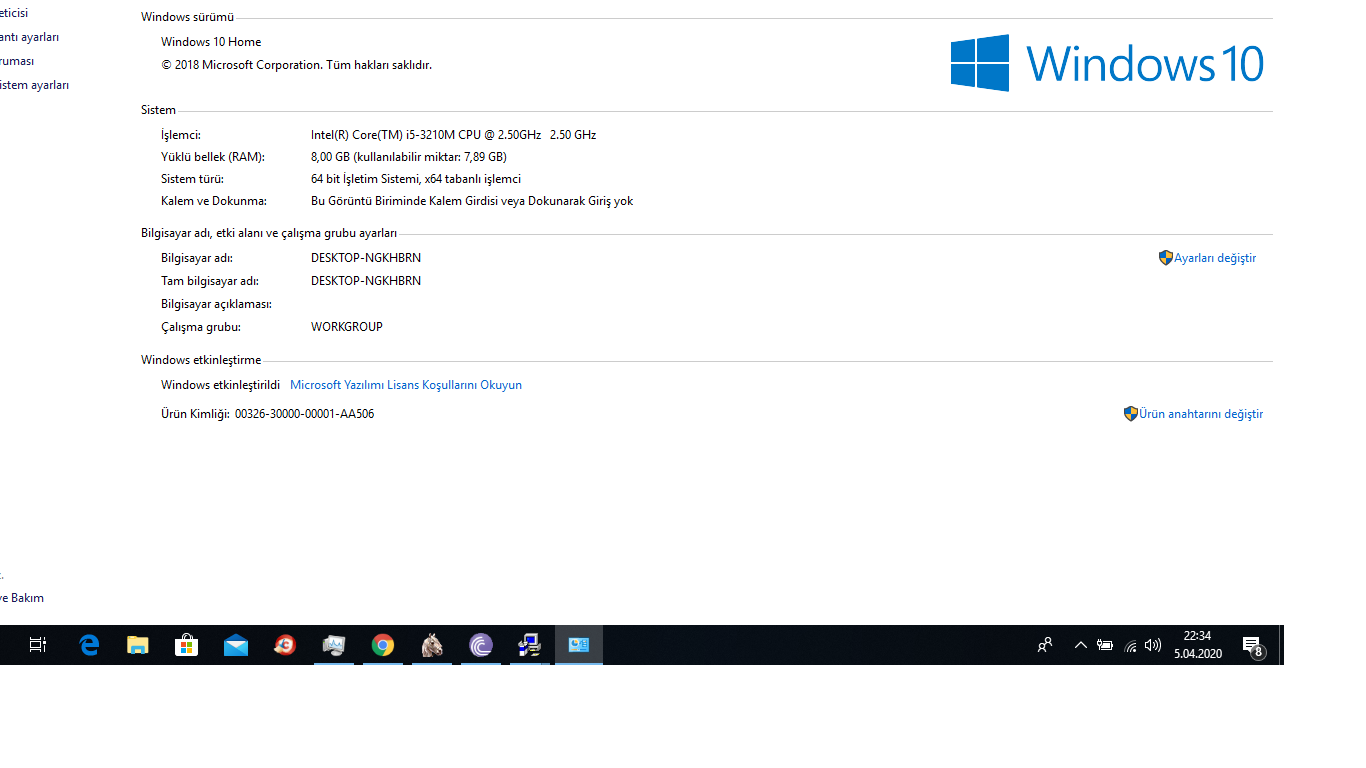Viewport: 1366px width, 768px height.
Task: Show hidden system tray icons
Action: click(x=1080, y=645)
